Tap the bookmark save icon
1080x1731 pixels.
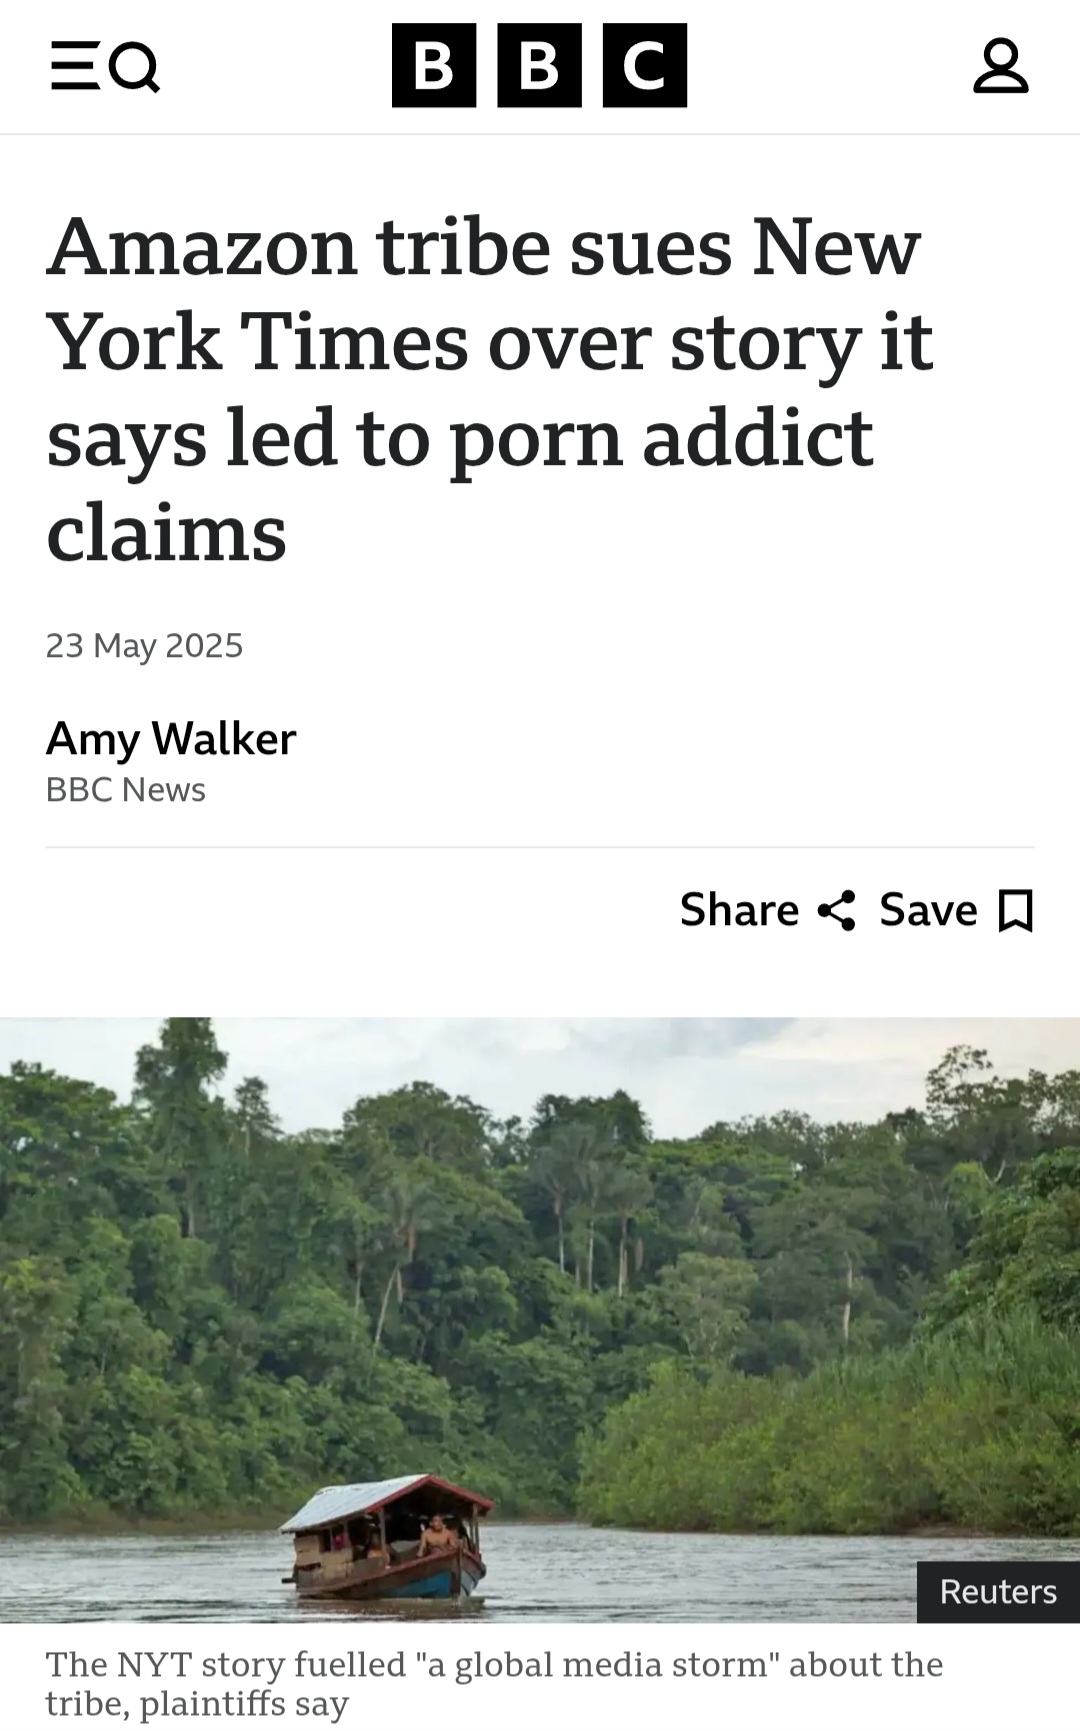(x=1016, y=911)
